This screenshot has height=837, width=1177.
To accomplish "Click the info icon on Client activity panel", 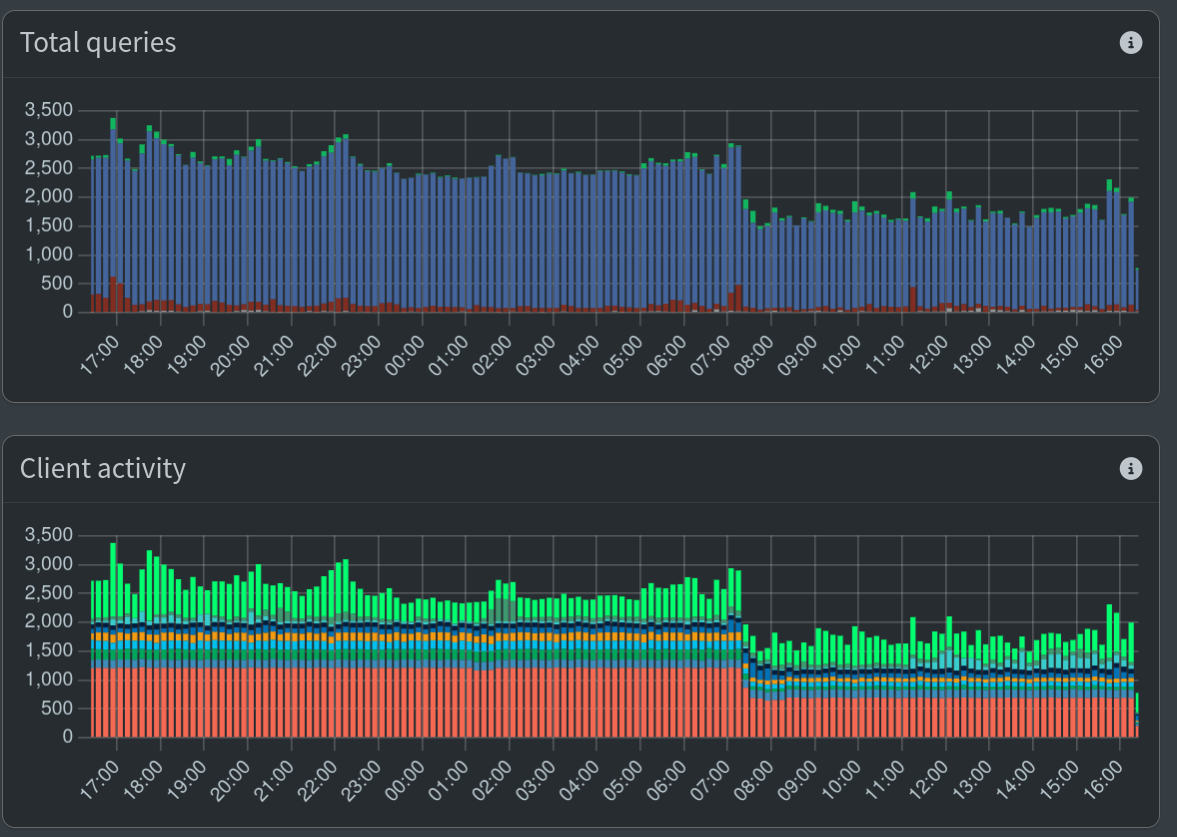I will coord(1131,468).
